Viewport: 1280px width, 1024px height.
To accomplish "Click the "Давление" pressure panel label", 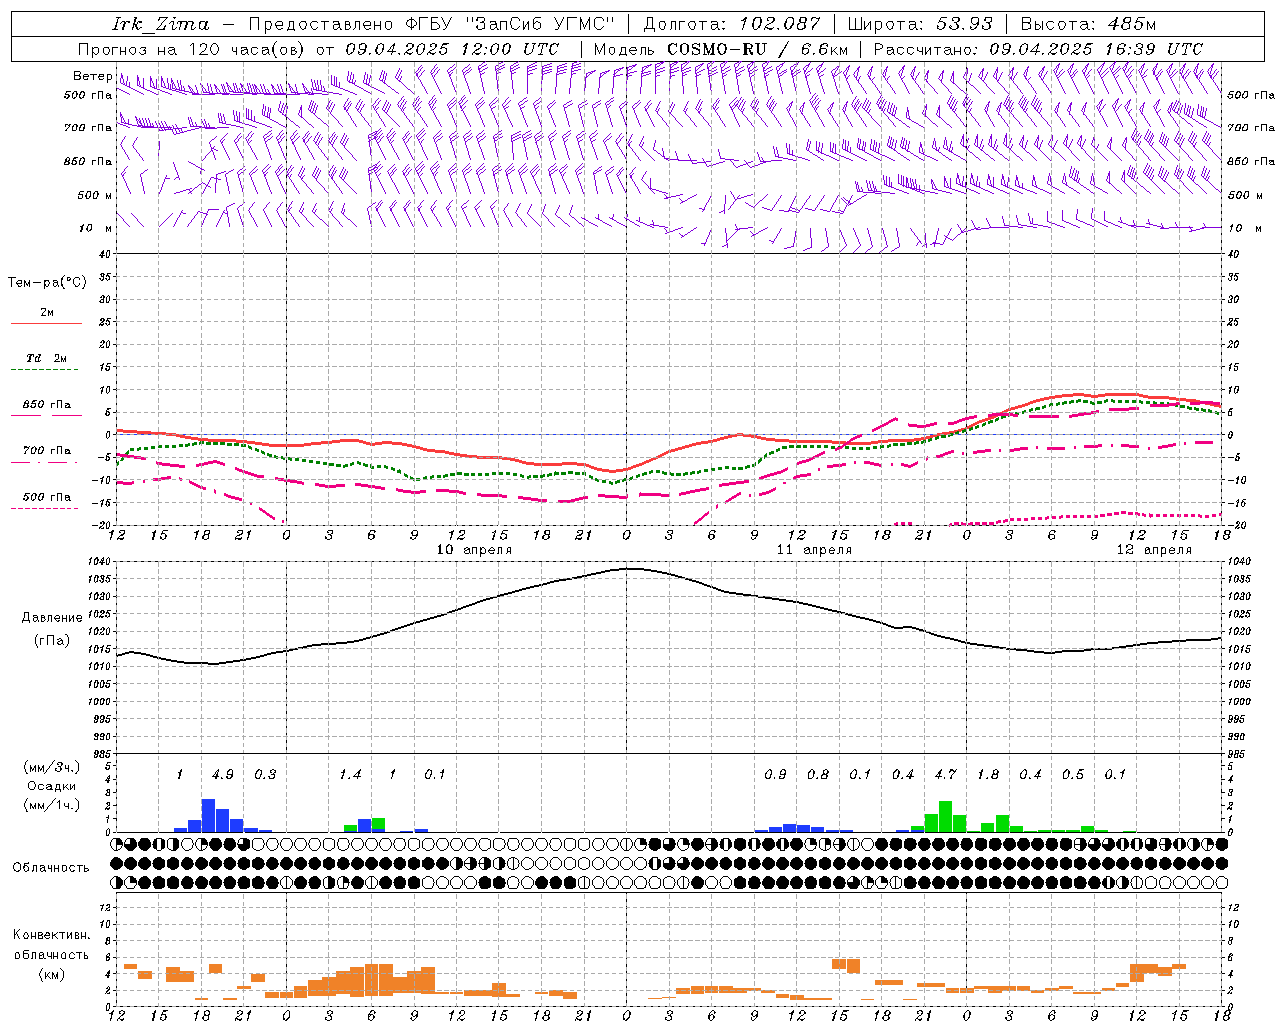I will [x=52, y=618].
